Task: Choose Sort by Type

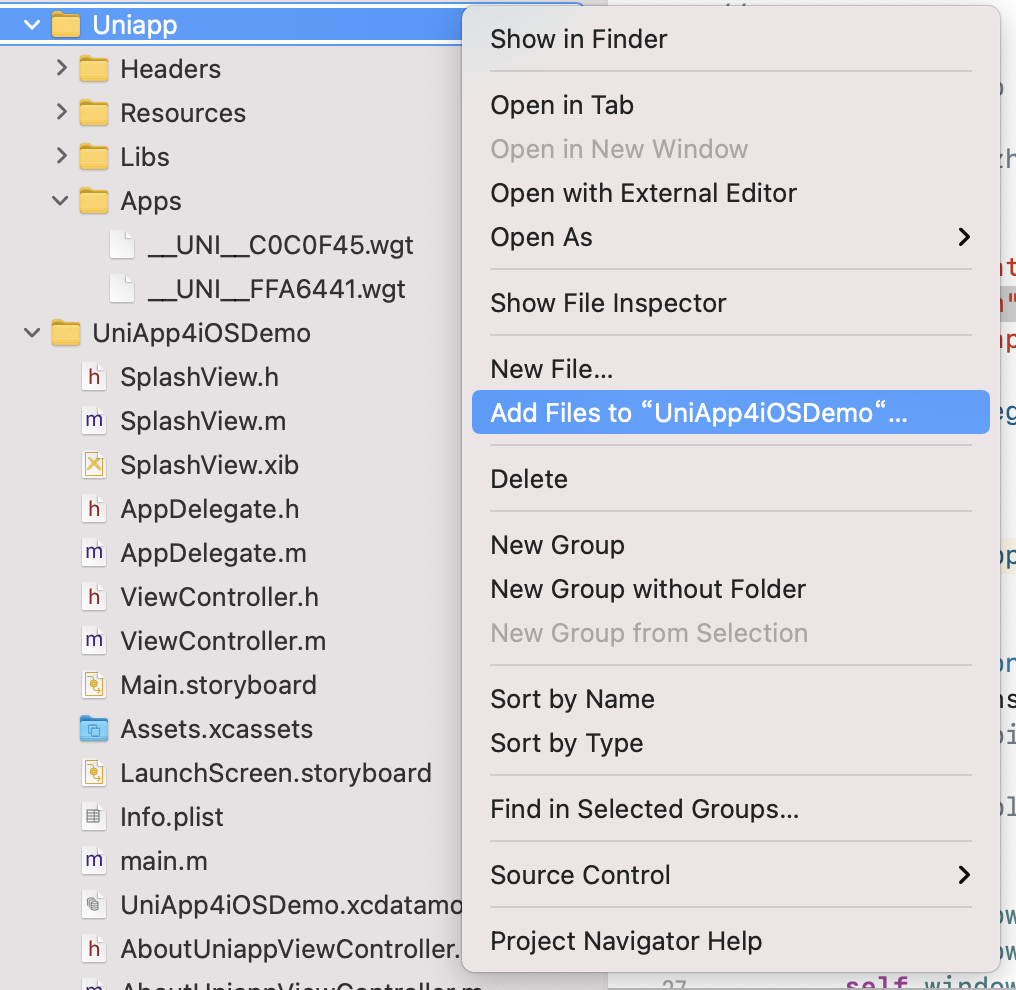Action: coord(731,744)
